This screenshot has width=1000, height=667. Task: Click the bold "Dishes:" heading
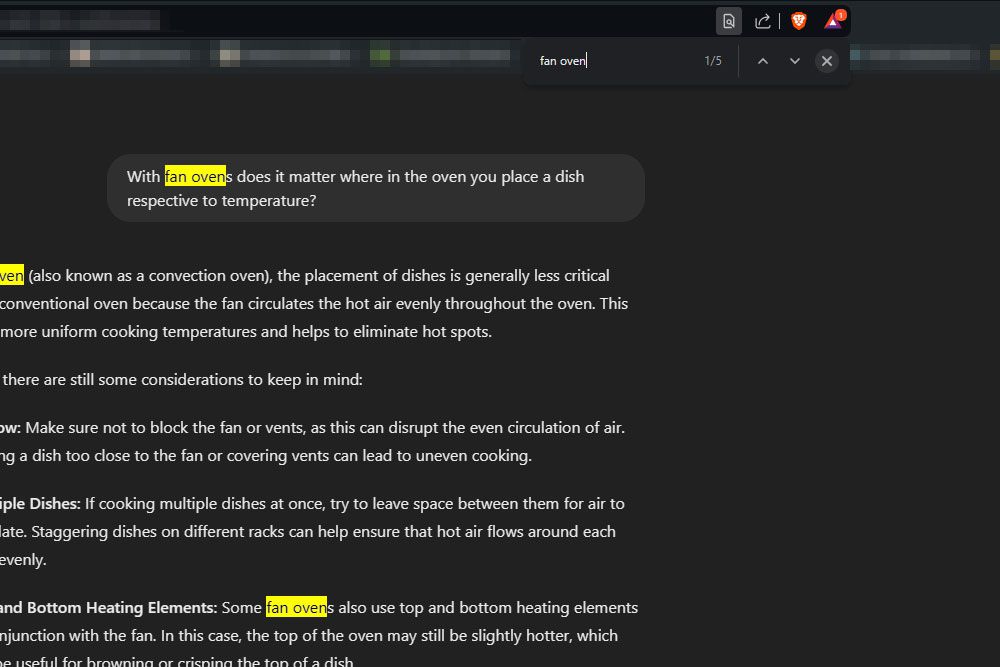point(40,504)
